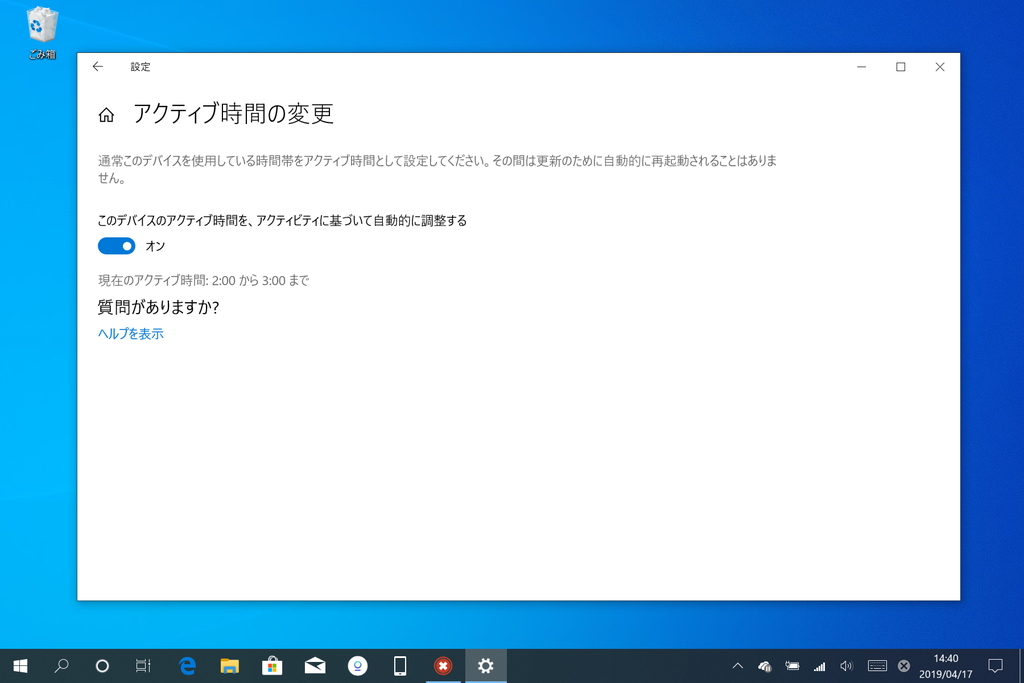
Task: Expand hidden system tray icons
Action: pyautogui.click(x=737, y=665)
